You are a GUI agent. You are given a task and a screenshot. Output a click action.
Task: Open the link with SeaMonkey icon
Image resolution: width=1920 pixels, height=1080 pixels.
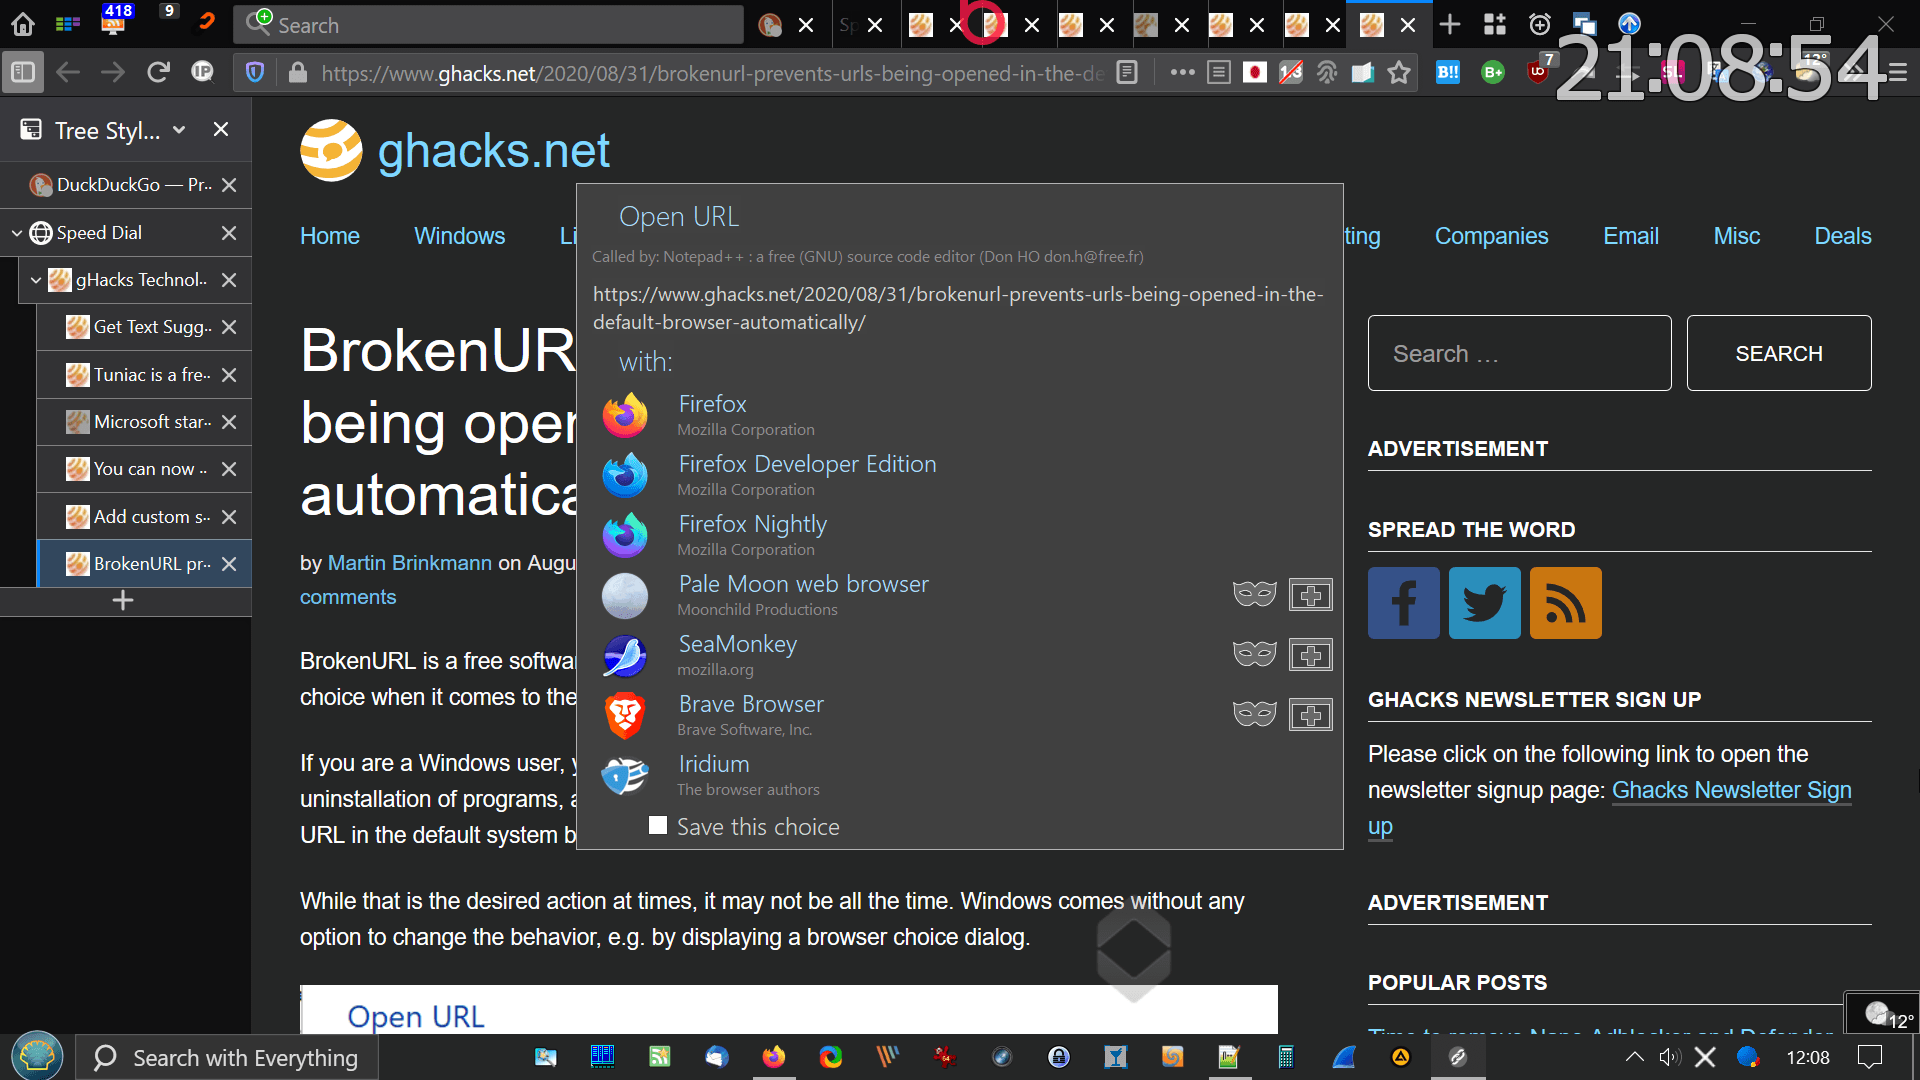625,655
